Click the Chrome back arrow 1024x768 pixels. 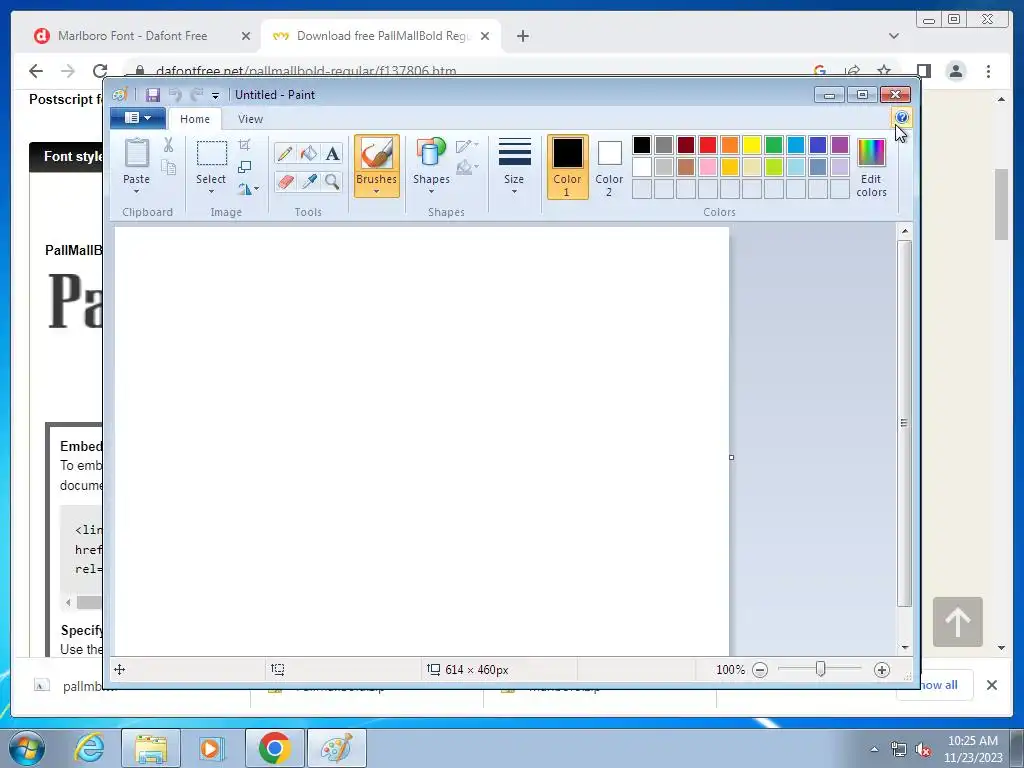(36, 71)
